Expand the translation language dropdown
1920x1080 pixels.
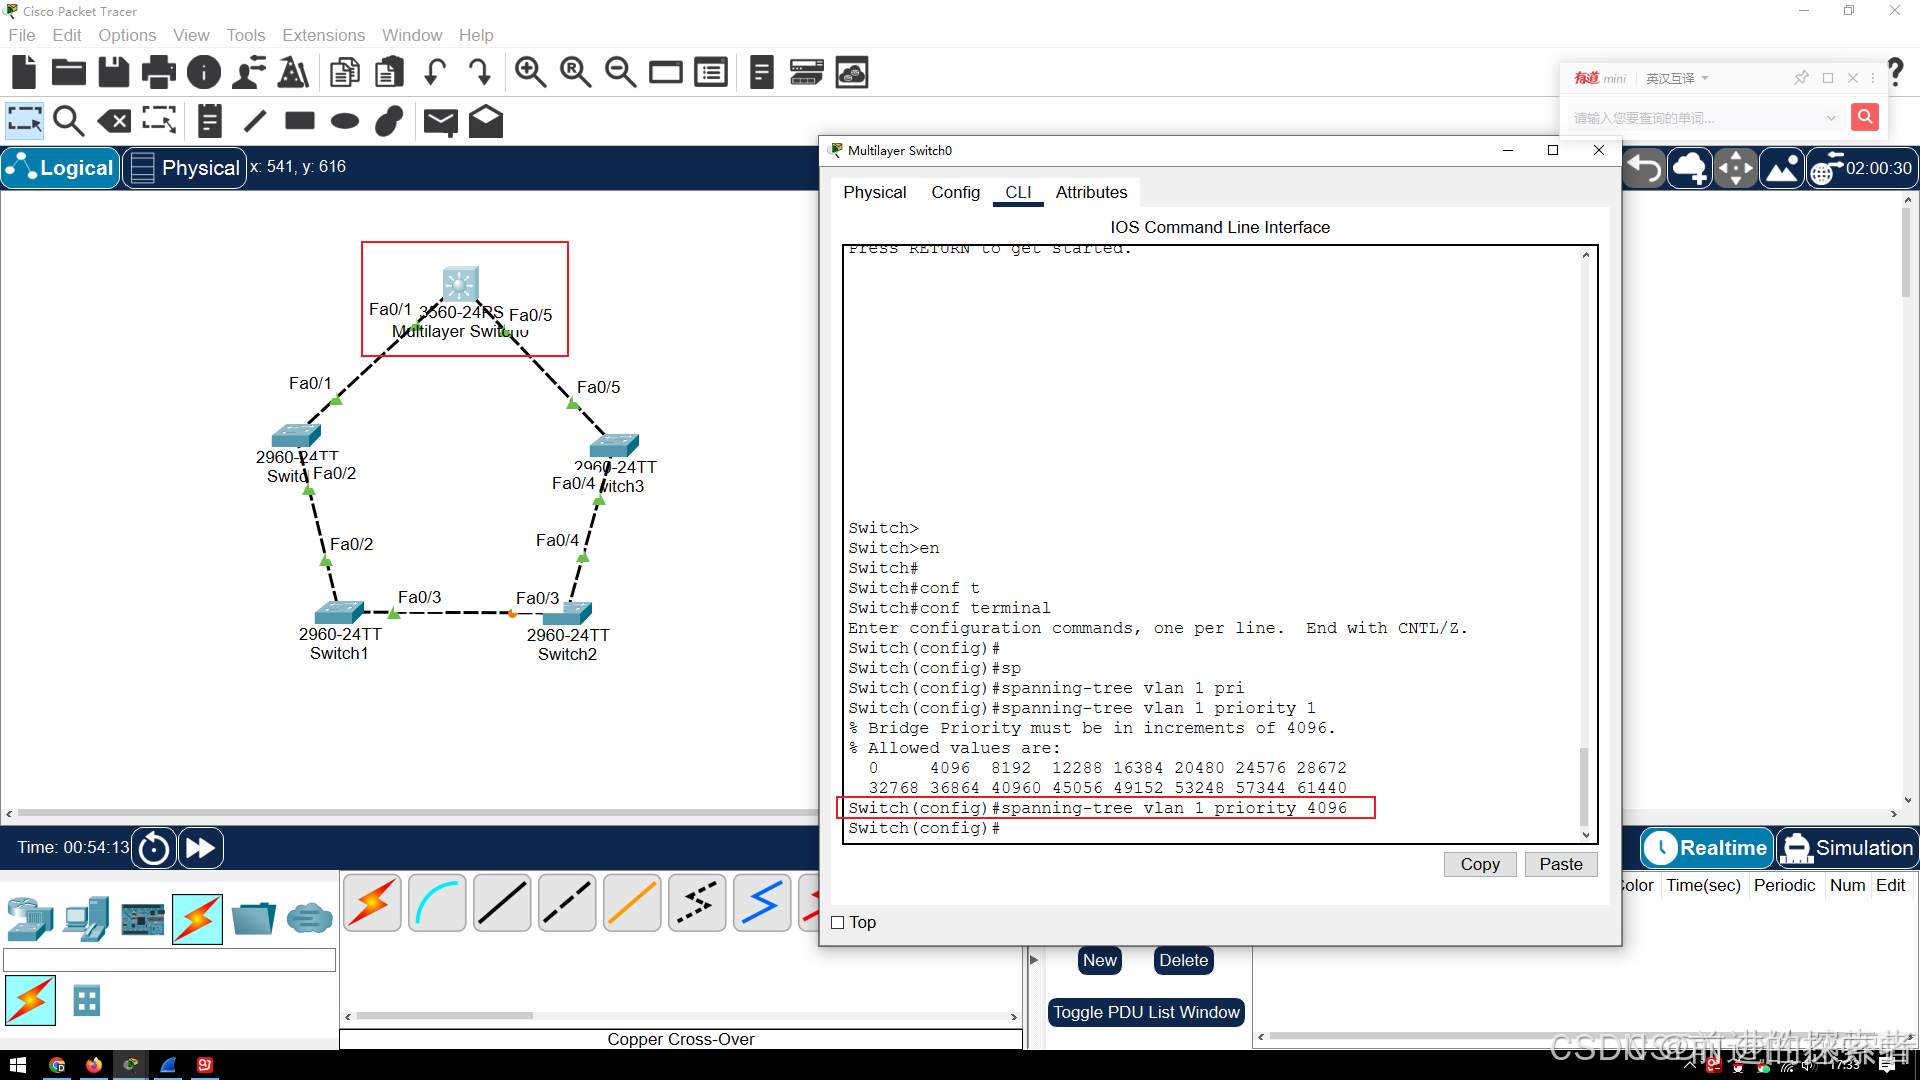(x=1705, y=78)
